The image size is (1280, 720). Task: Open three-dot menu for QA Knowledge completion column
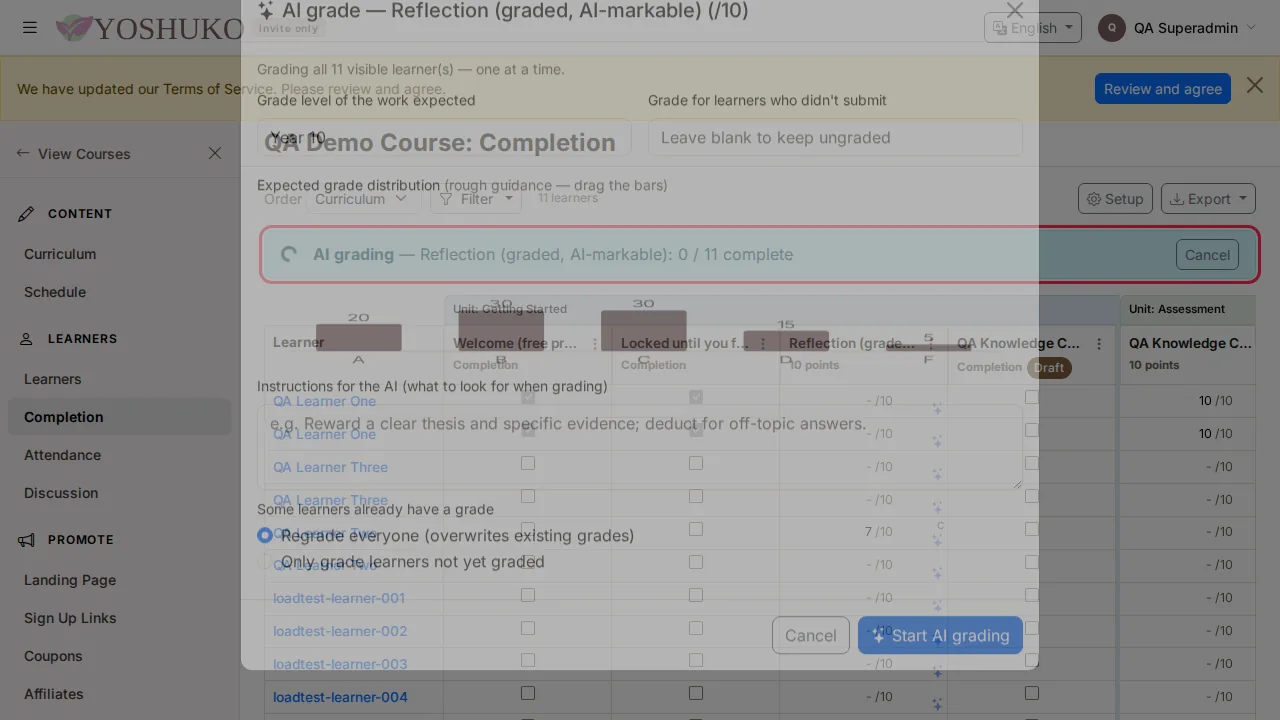point(1099,344)
